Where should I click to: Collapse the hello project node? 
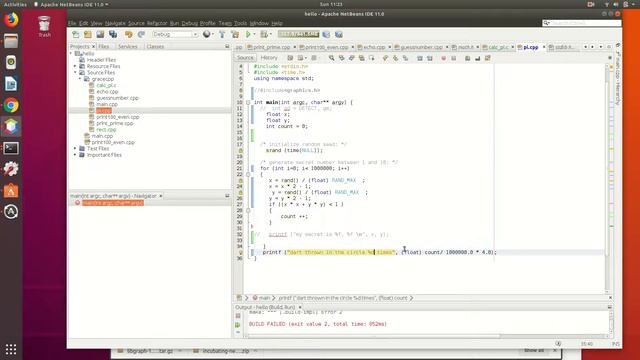pyautogui.click(x=71, y=53)
